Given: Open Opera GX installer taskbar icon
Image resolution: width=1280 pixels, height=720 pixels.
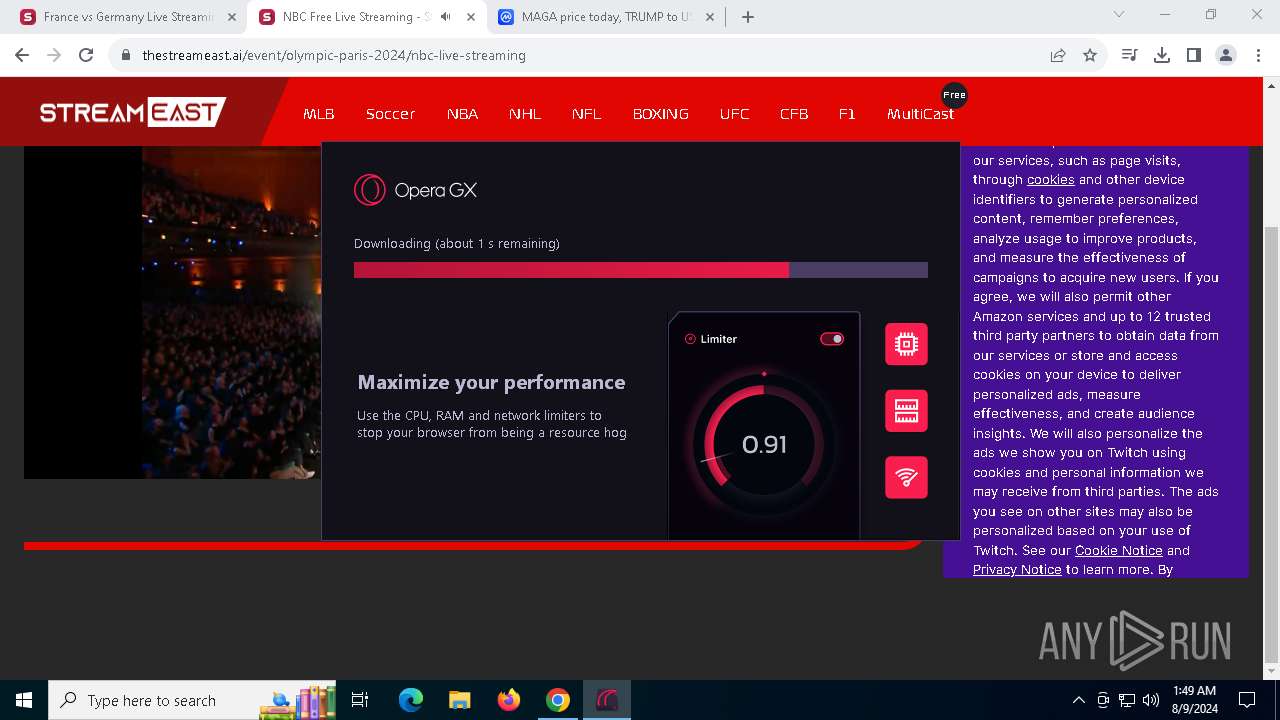Looking at the screenshot, I should (607, 700).
